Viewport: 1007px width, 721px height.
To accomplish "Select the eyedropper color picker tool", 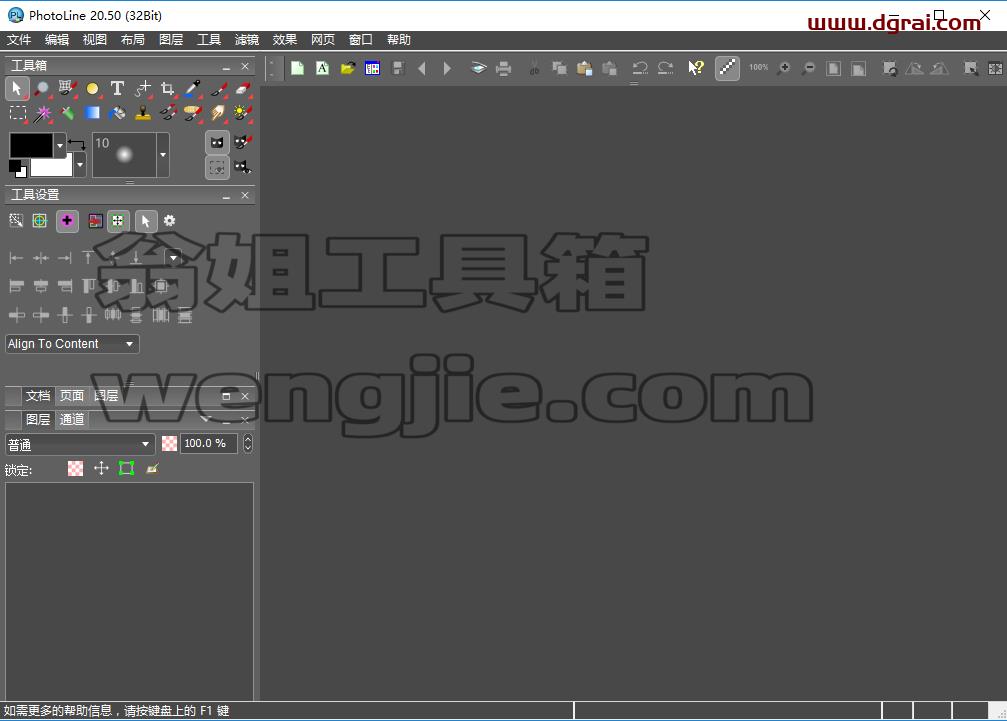I will [x=193, y=88].
